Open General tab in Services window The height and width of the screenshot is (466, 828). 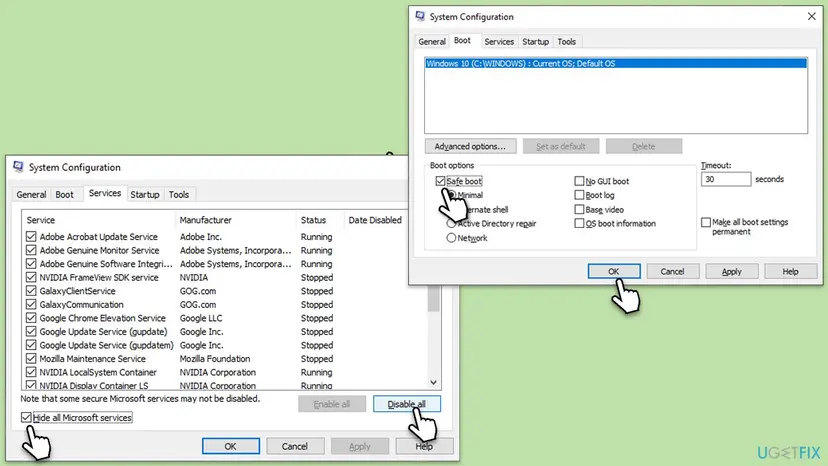pos(31,194)
